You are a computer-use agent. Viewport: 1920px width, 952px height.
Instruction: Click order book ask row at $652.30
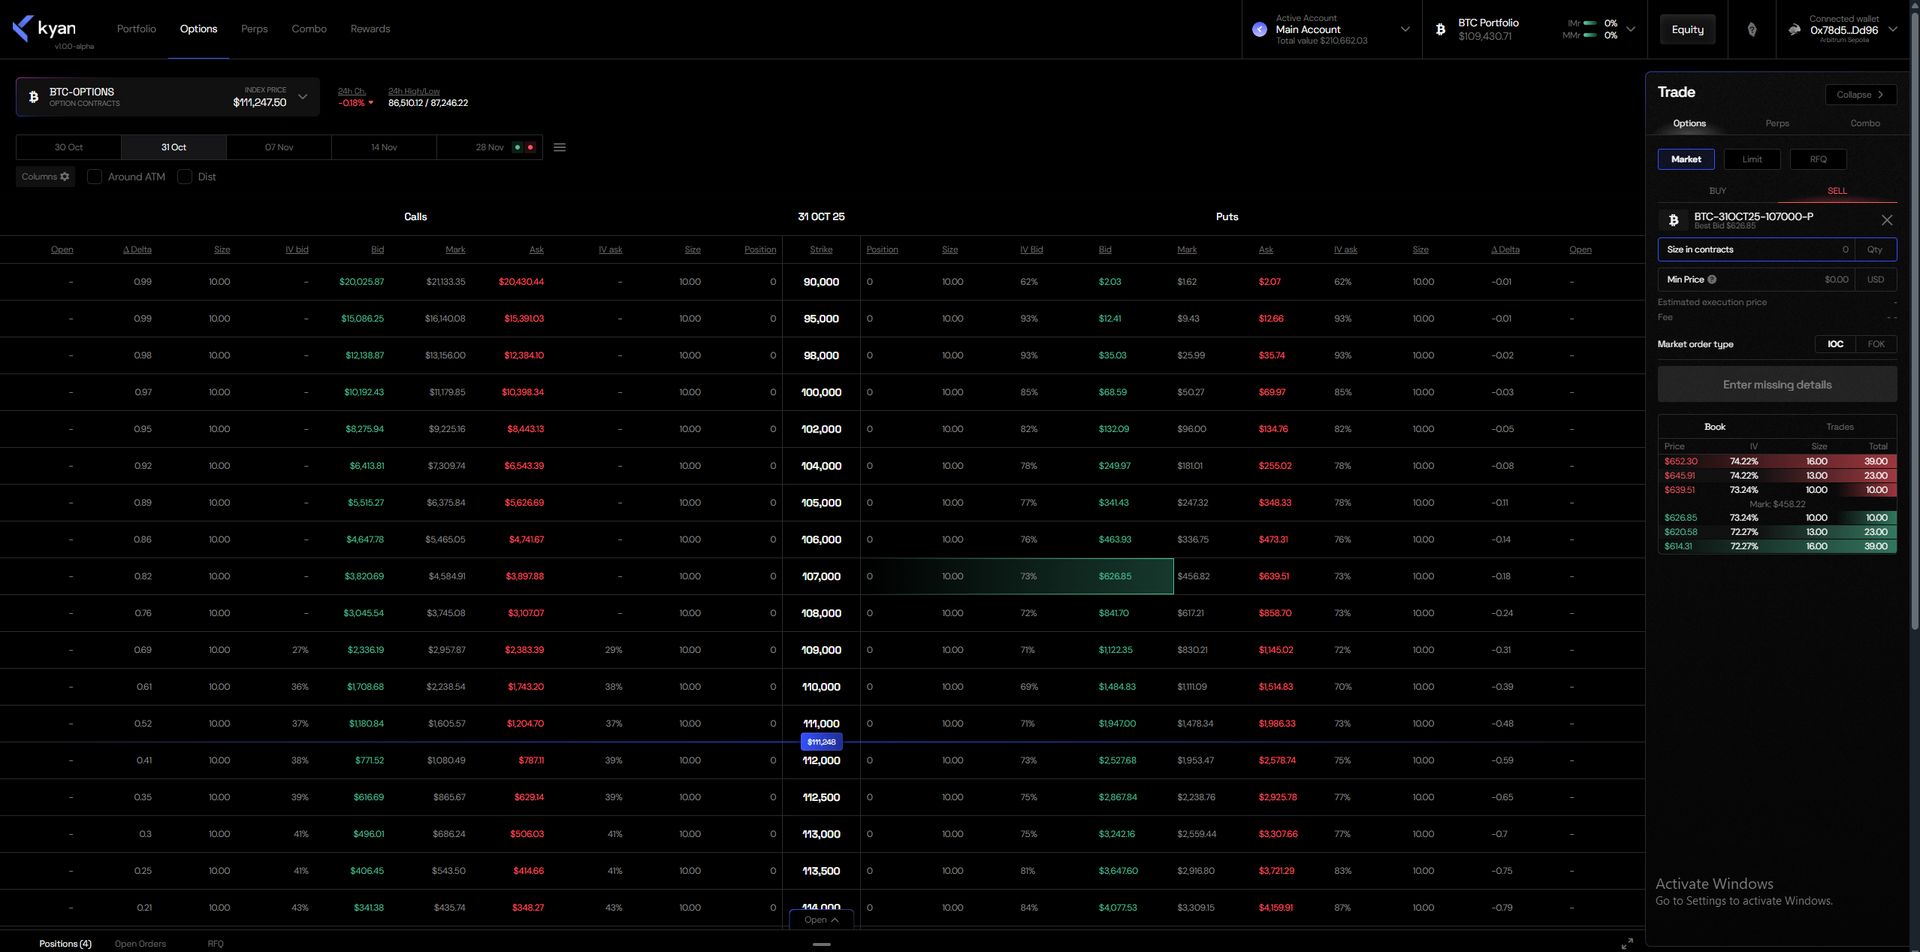click(1777, 462)
